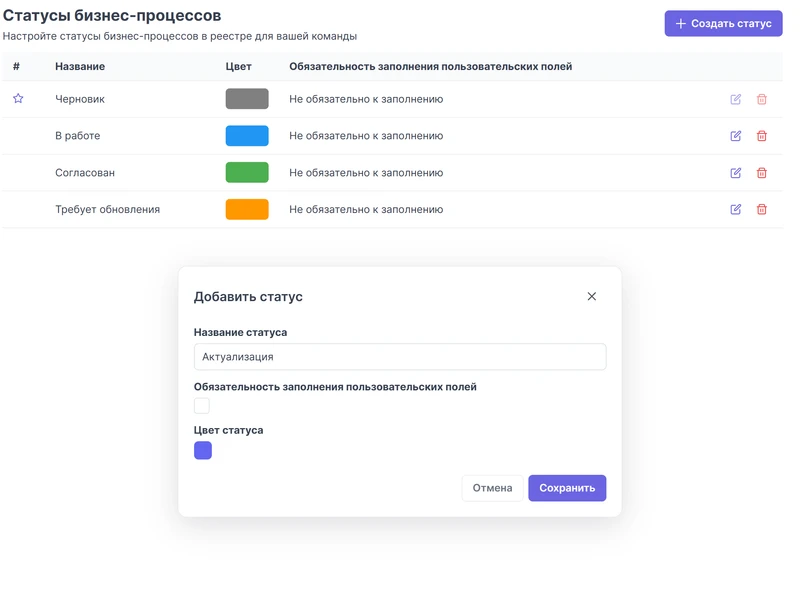
Task: Select the Требует обновления status name
Action: [x=108, y=209]
